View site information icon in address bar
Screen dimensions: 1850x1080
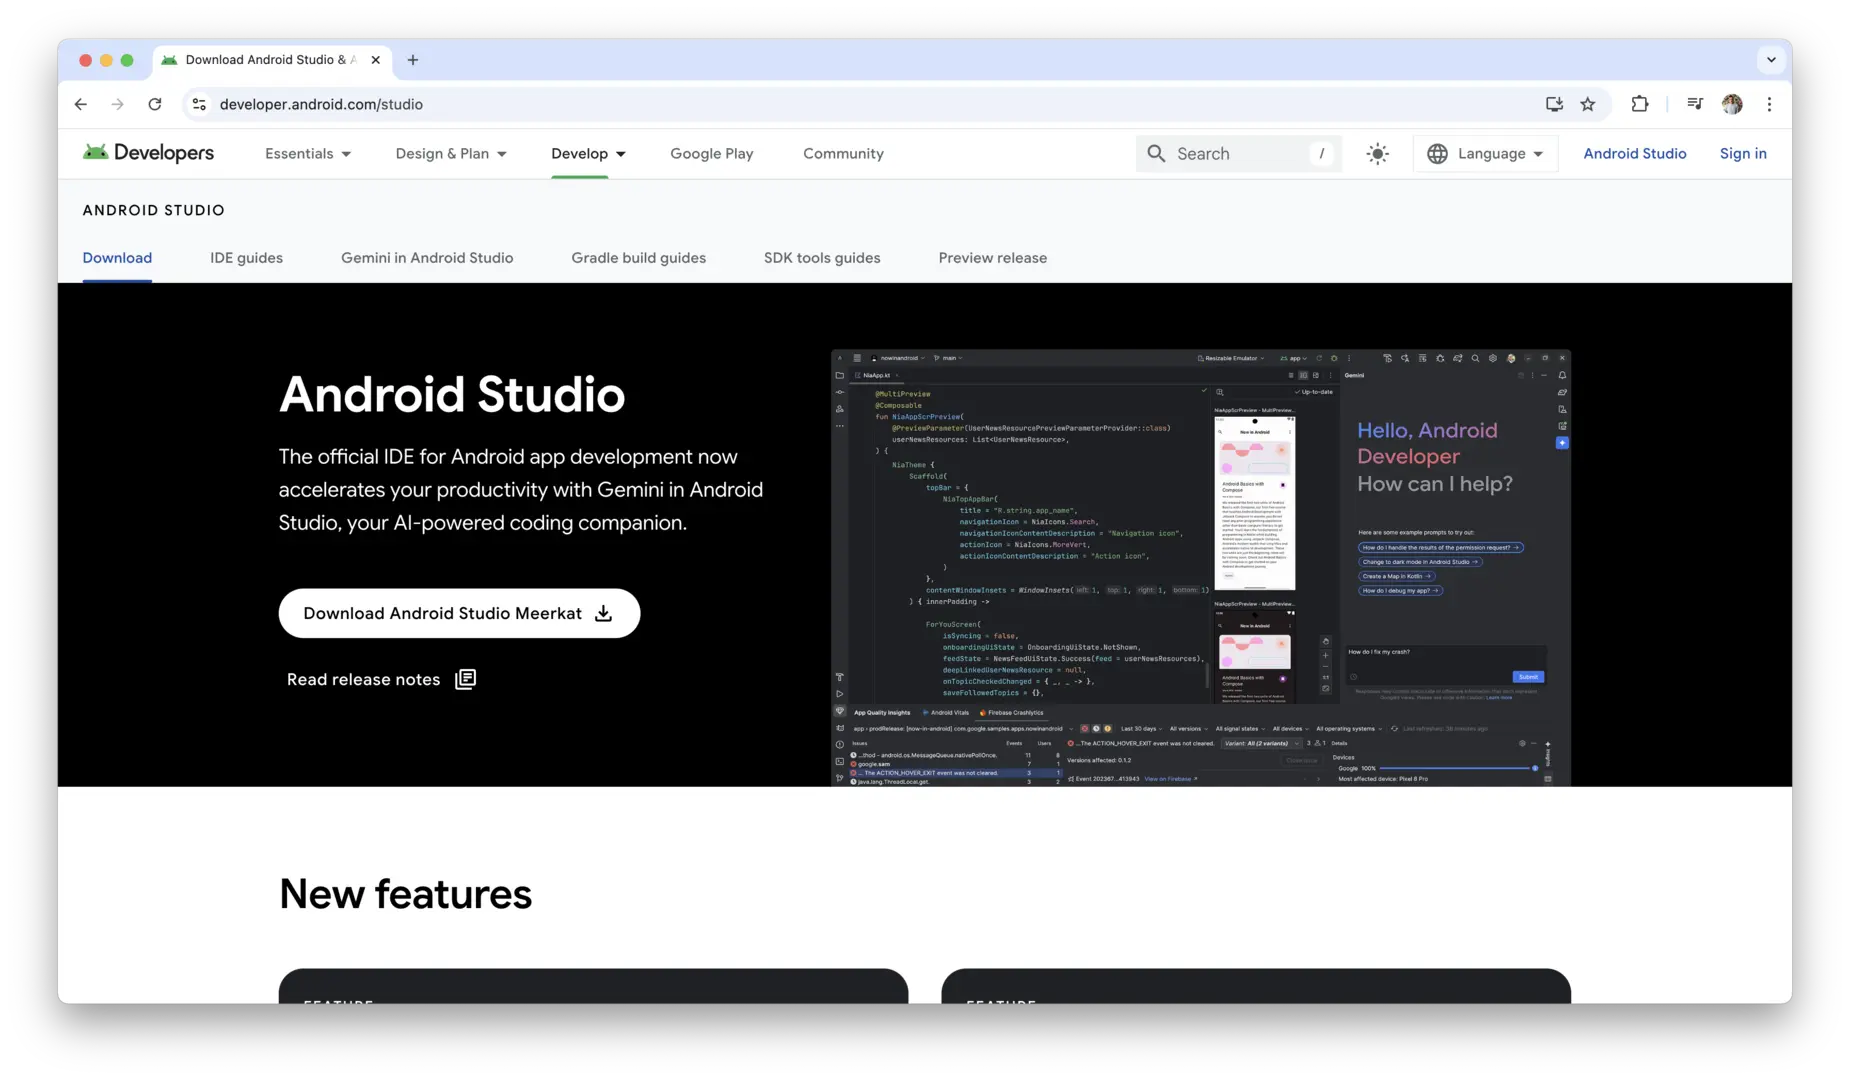[x=199, y=104]
